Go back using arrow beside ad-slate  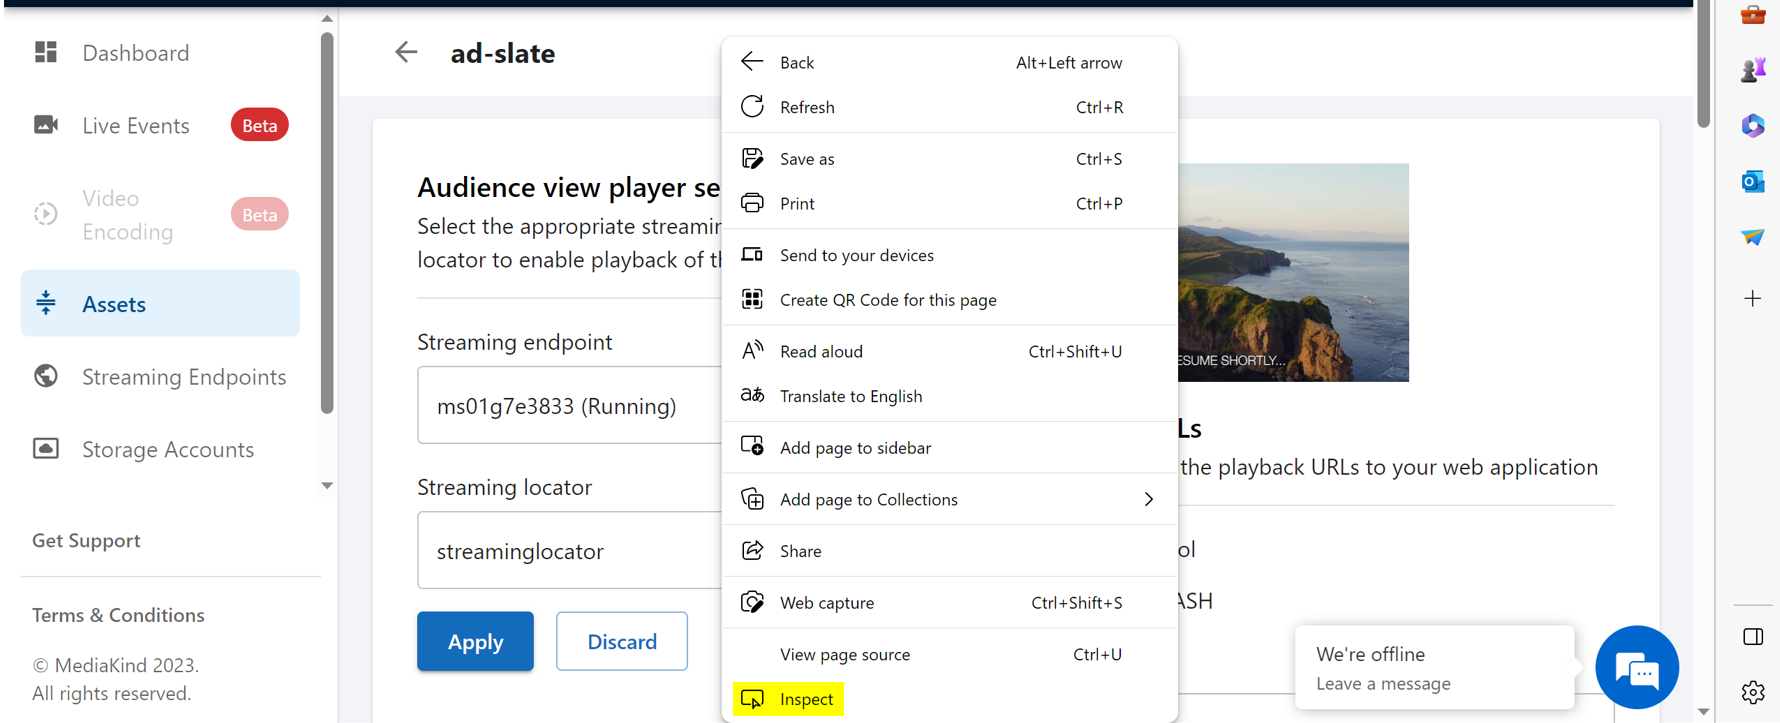click(406, 52)
